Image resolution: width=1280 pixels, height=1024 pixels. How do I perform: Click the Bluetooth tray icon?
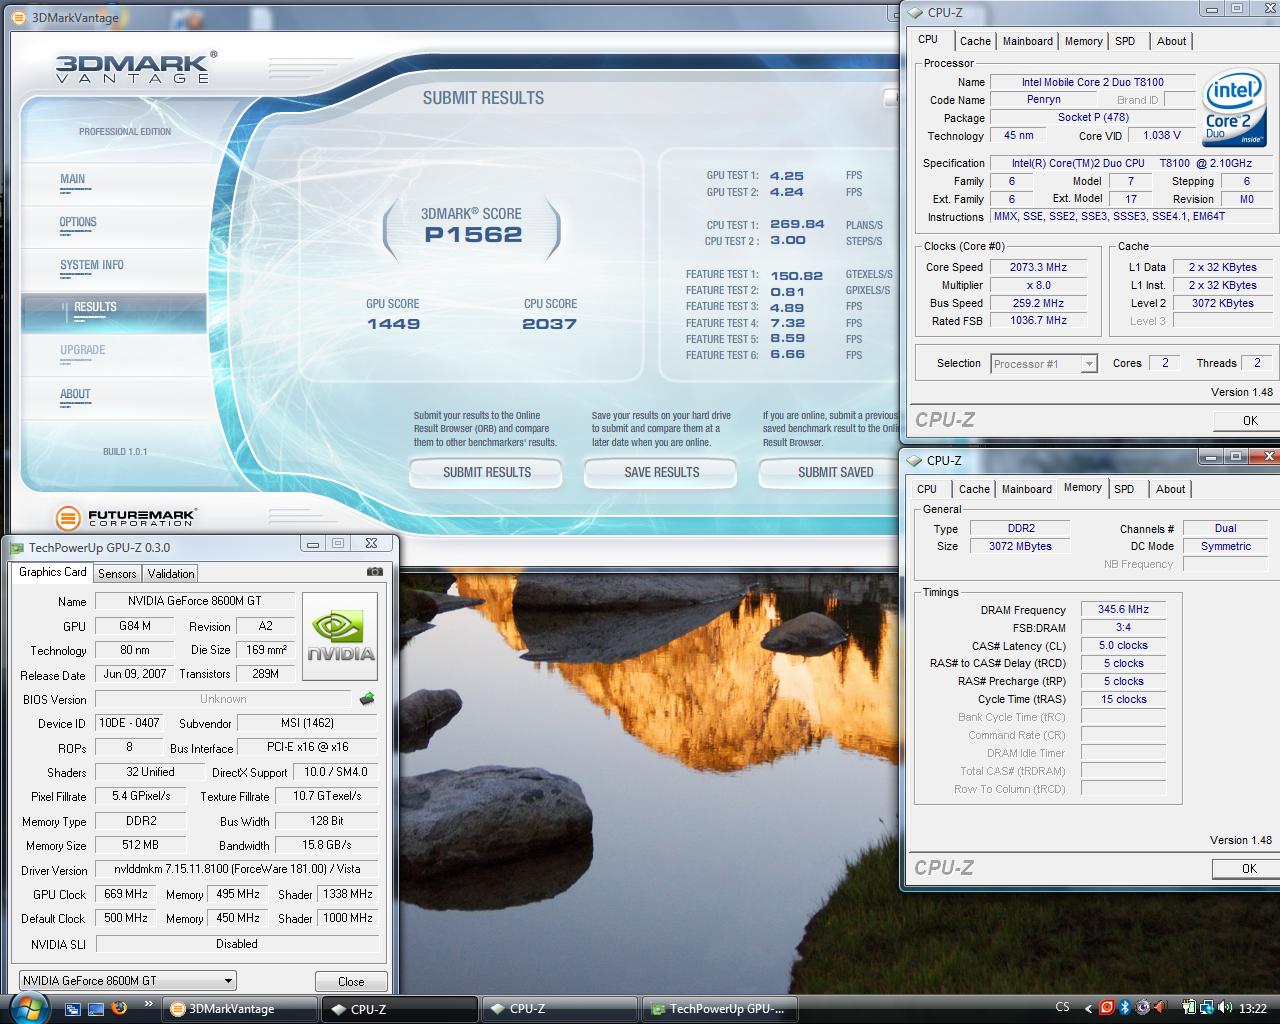1124,1008
